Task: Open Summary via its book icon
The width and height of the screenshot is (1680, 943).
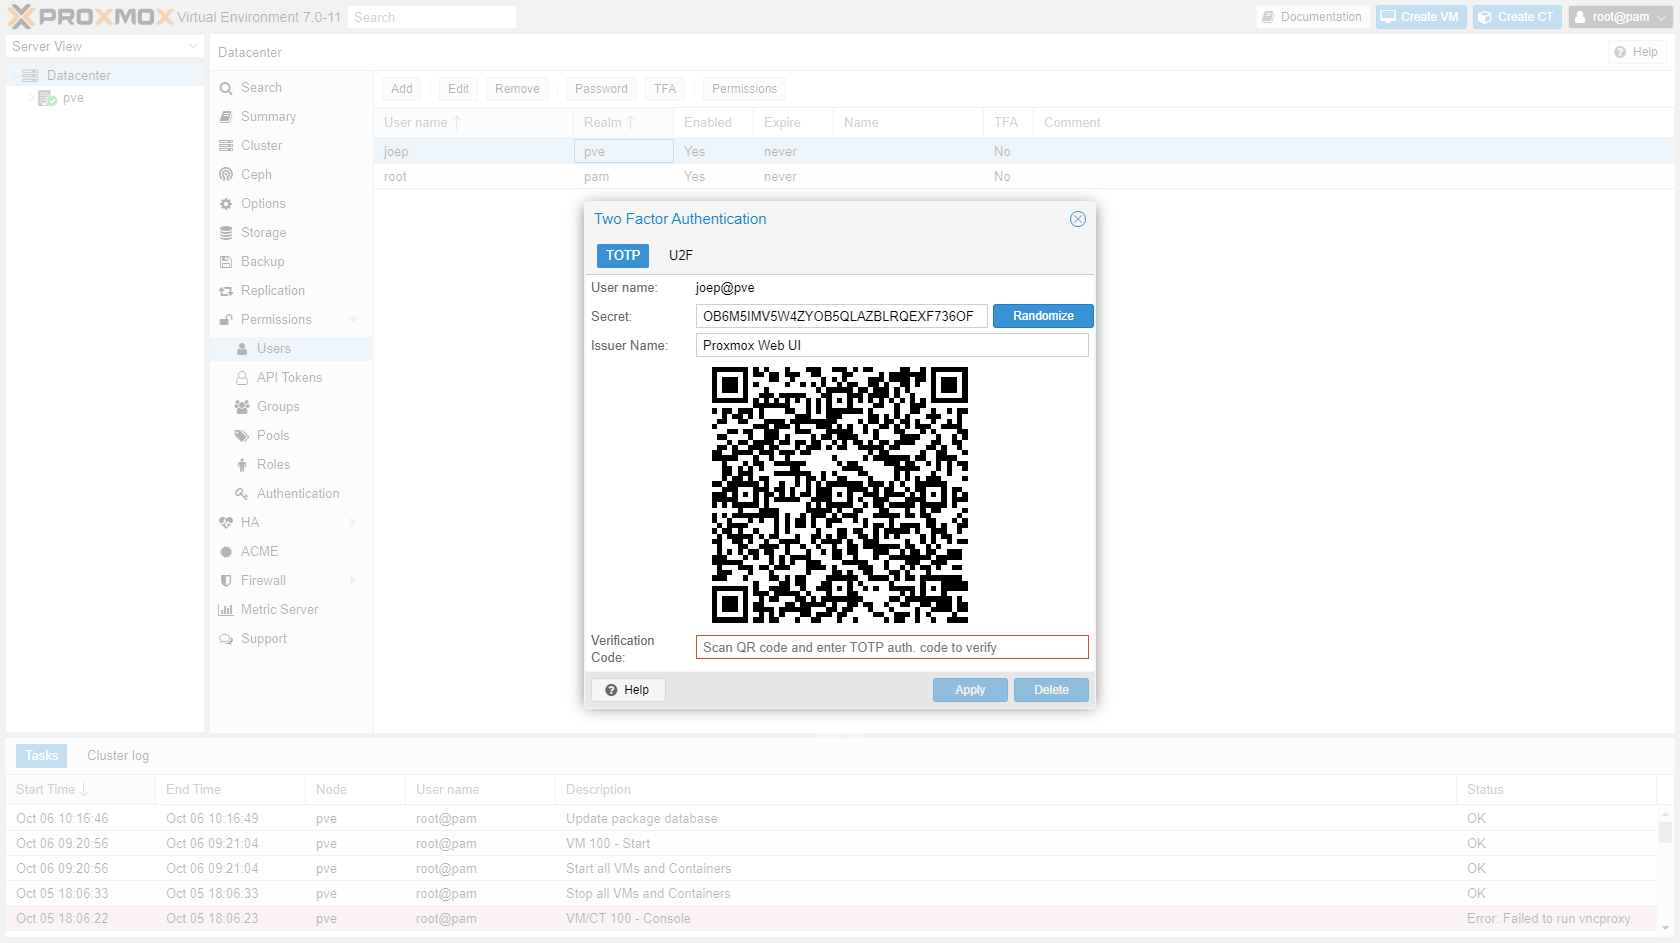Action: point(226,117)
